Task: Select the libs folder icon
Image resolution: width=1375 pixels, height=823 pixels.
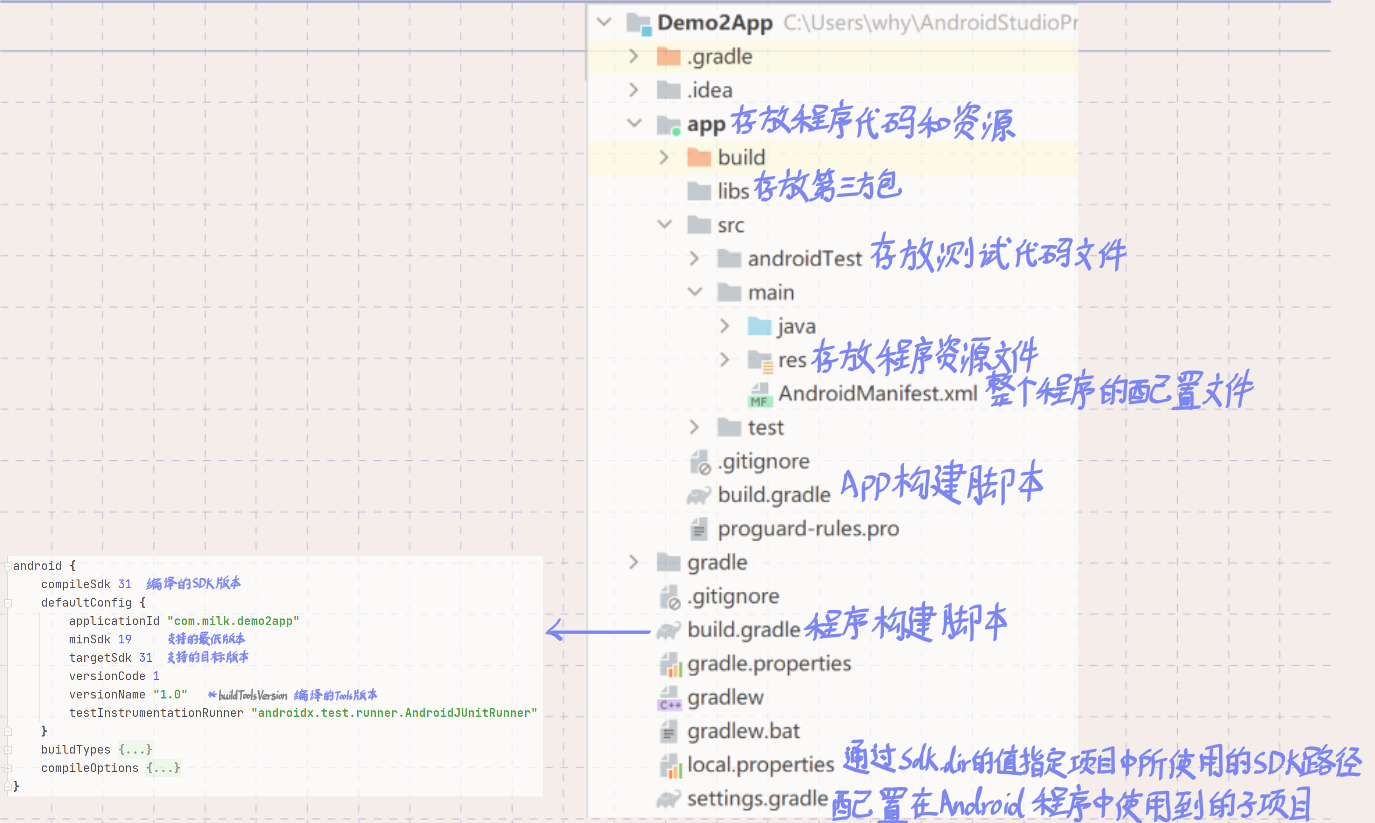Action: click(699, 191)
